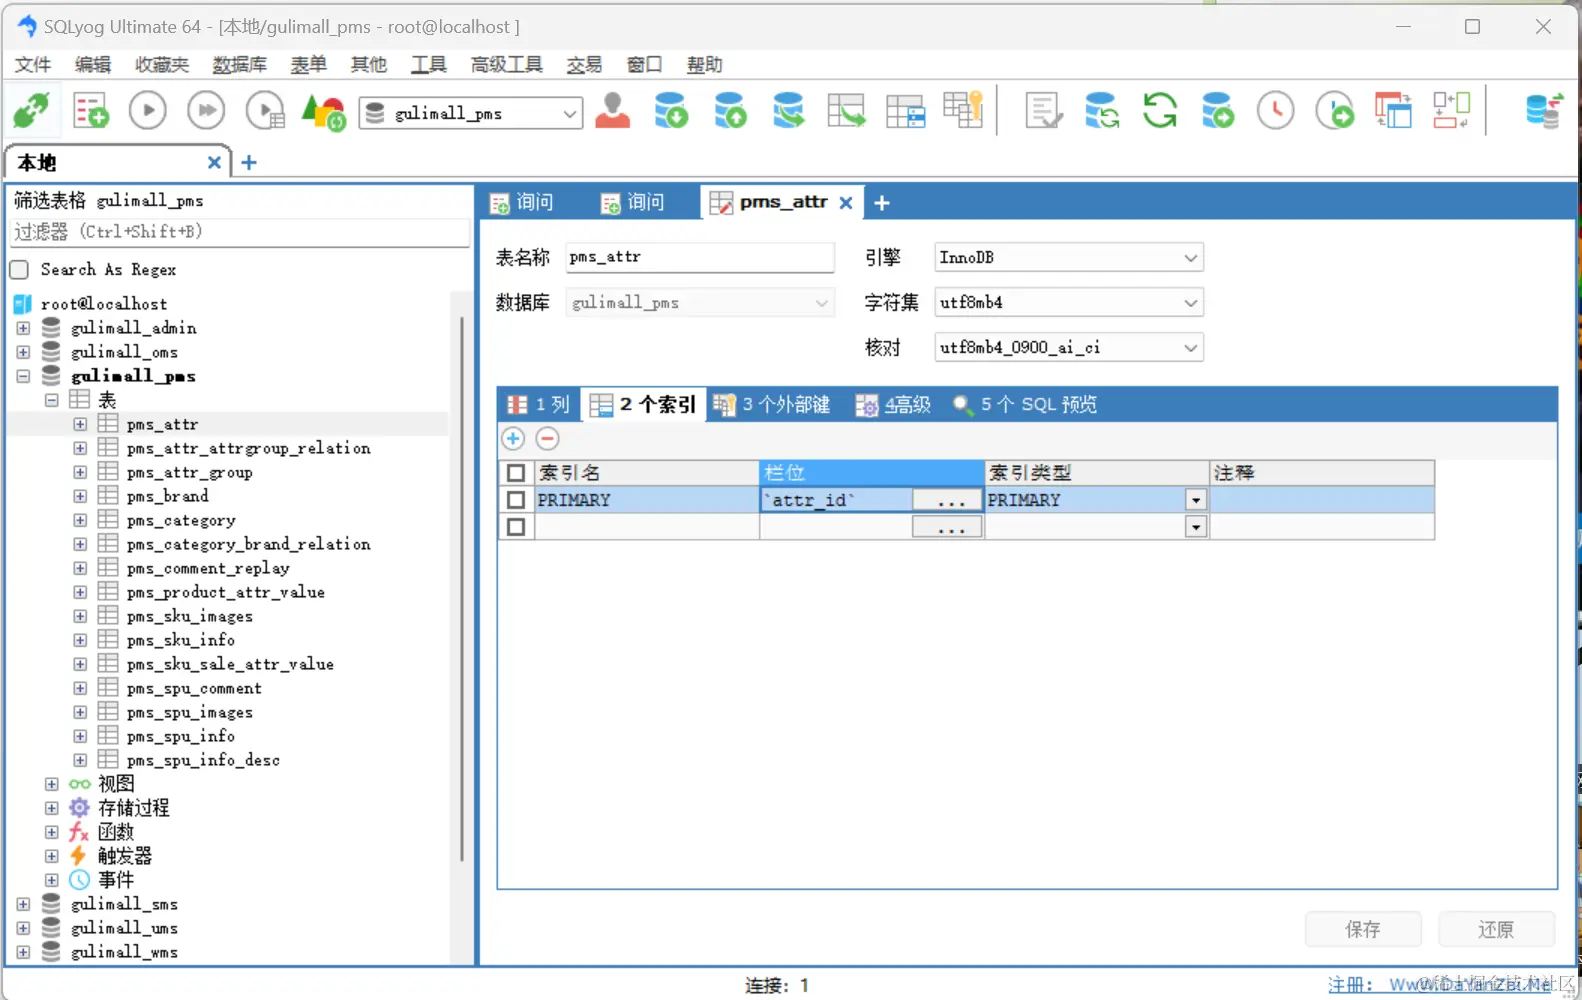Open the new query editor icon
This screenshot has height=1000, width=1582.
coord(91,110)
